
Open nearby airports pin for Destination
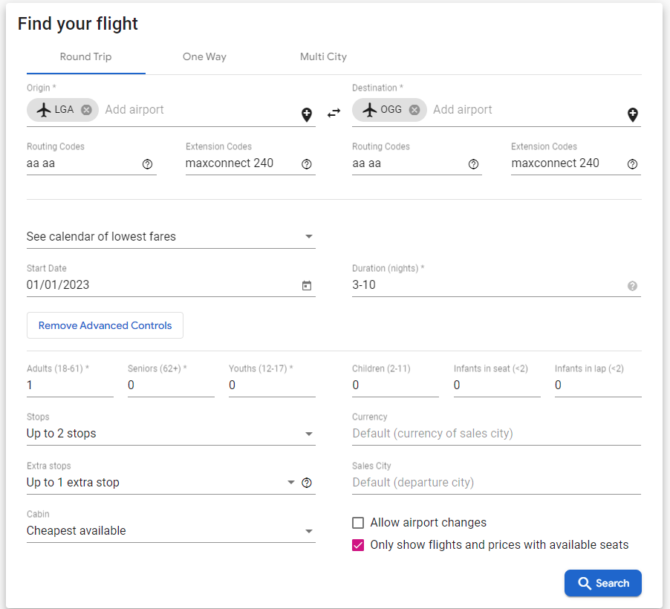633,115
